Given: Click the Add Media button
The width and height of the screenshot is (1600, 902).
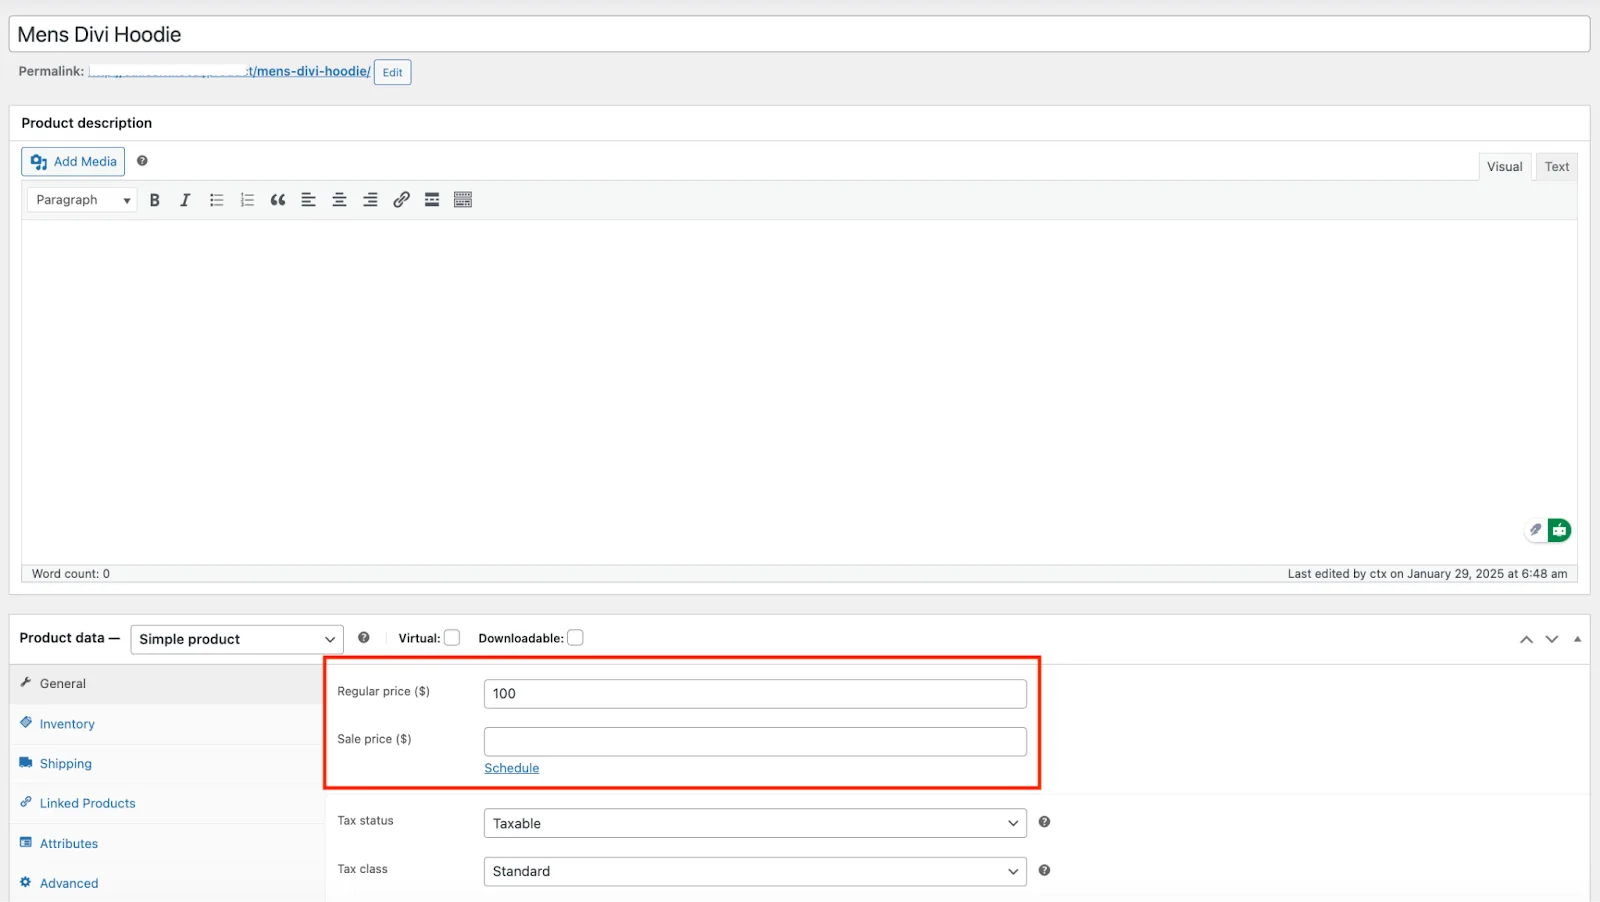Looking at the screenshot, I should pos(73,162).
